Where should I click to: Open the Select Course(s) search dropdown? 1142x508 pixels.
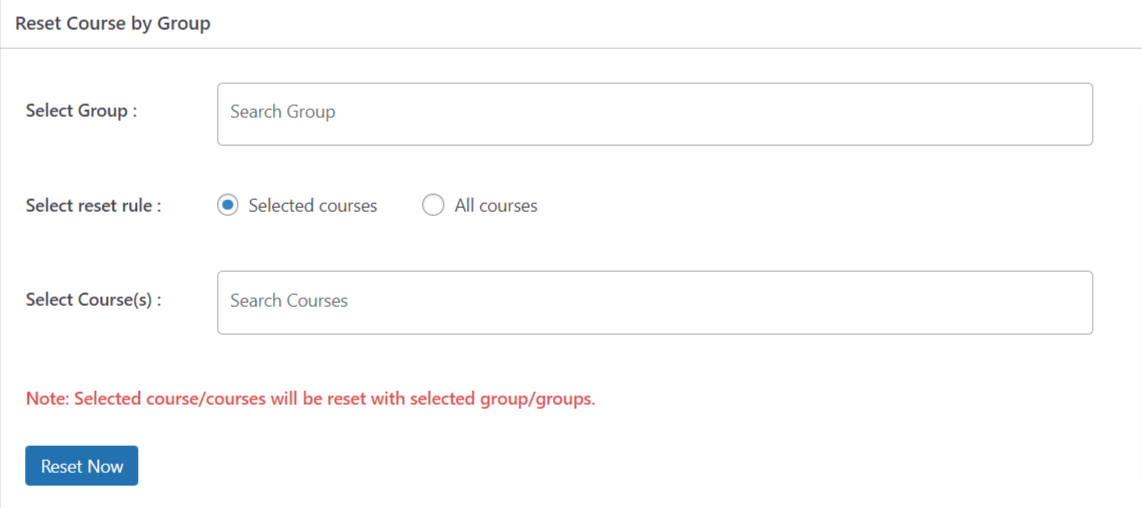[x=655, y=302]
